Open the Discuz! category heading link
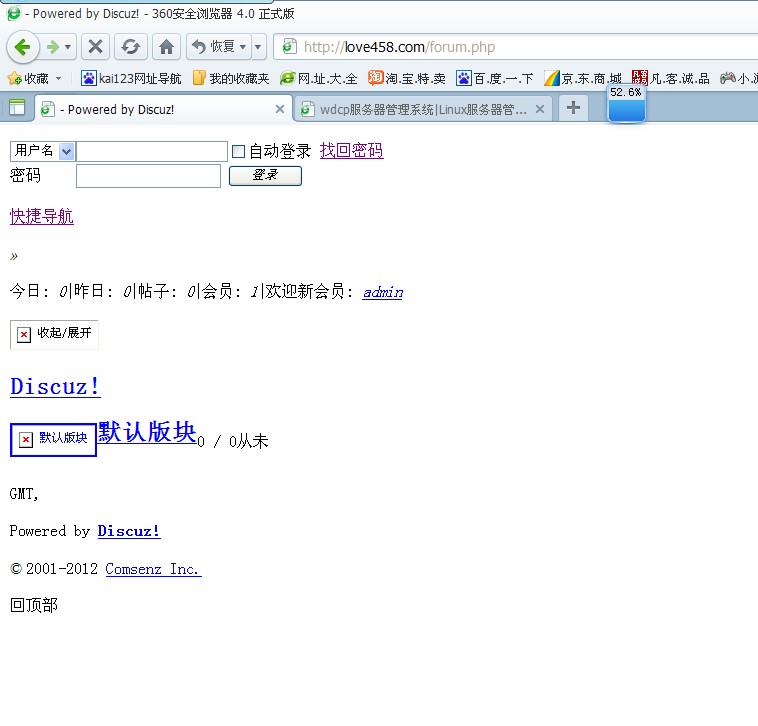Image resolution: width=758 pixels, height=726 pixels. [55, 386]
